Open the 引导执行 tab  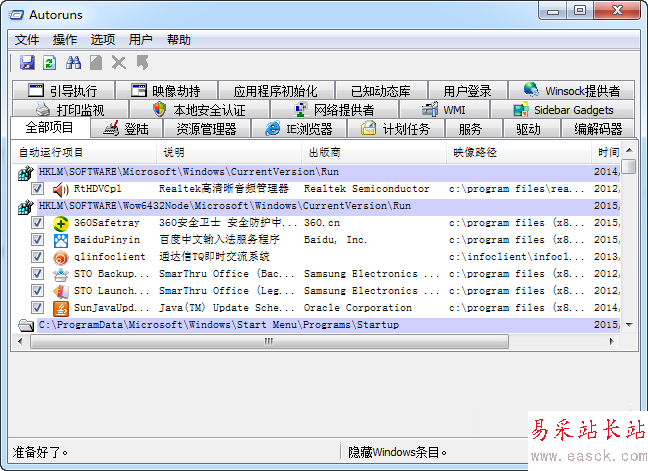tap(63, 90)
